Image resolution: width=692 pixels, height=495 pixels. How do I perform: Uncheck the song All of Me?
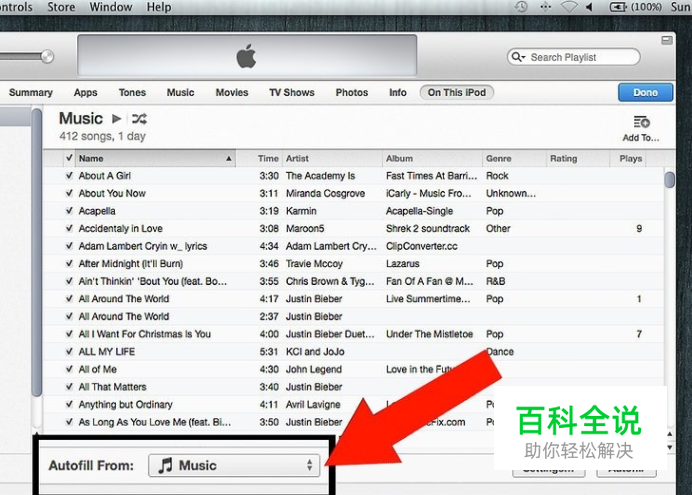coord(69,369)
